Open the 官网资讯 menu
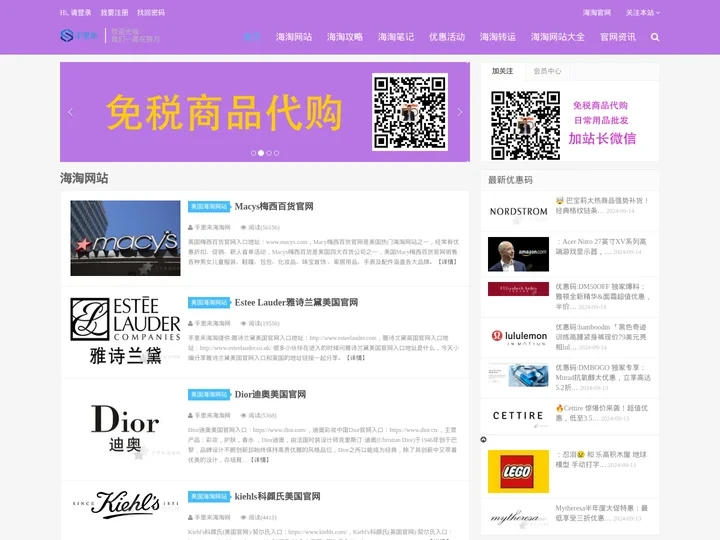 [618, 37]
